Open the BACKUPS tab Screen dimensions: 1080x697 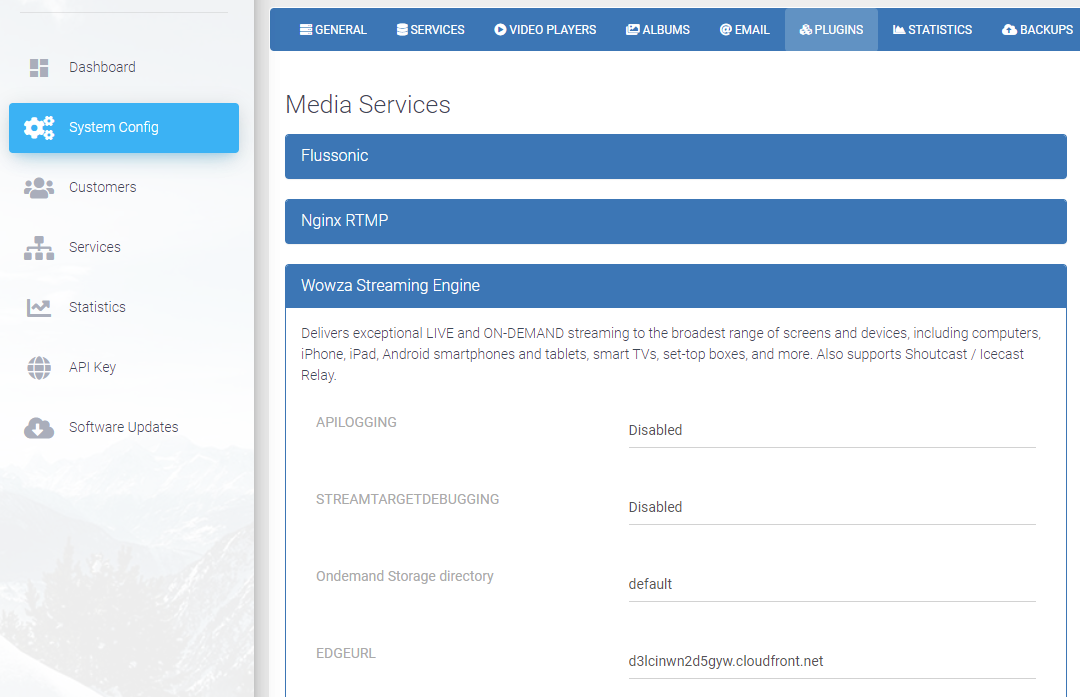(1037, 30)
